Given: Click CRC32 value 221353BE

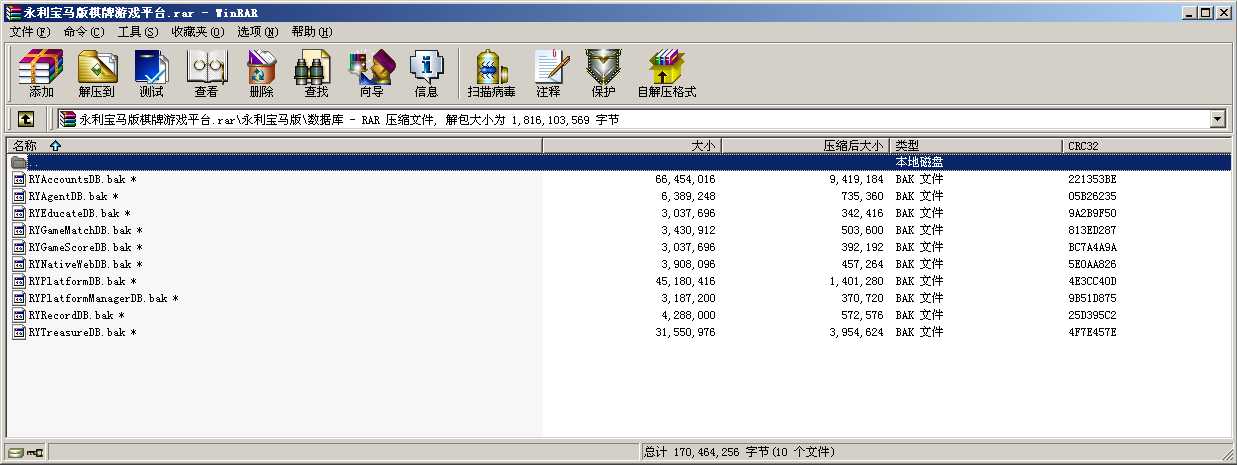Looking at the screenshot, I should [x=1092, y=179].
